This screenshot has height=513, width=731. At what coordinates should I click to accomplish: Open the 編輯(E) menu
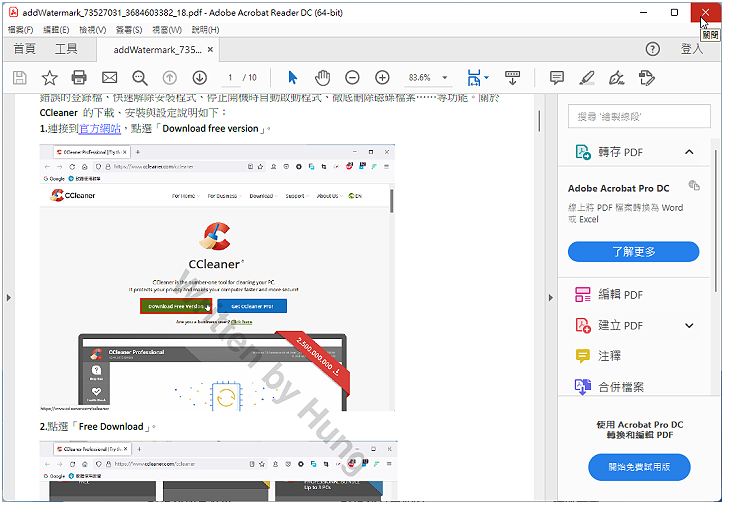56,30
